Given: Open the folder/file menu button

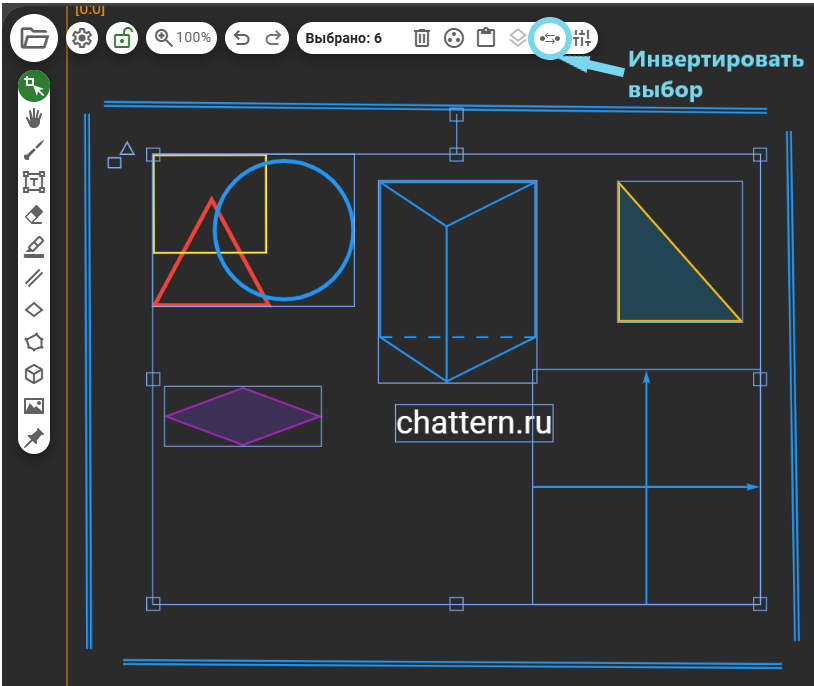Looking at the screenshot, I should point(34,39).
